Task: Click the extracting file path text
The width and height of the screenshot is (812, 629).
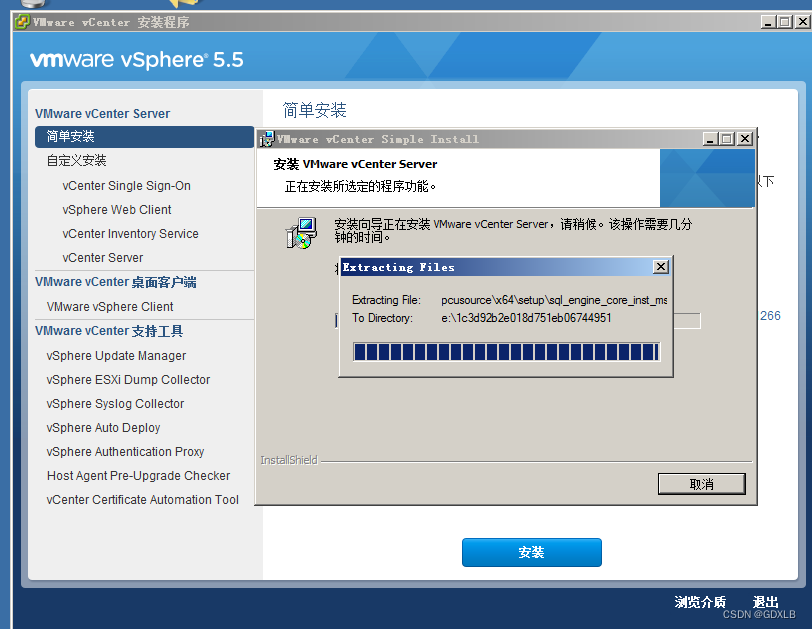Action: (x=554, y=300)
